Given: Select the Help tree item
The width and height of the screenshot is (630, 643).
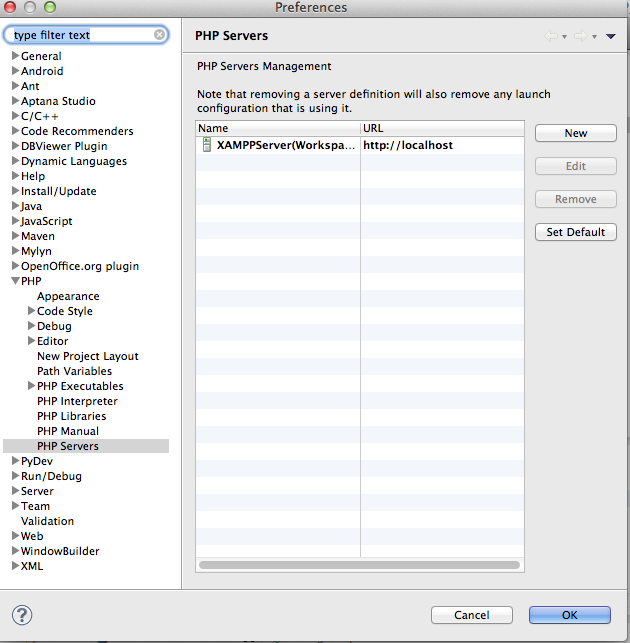Looking at the screenshot, I should 33,176.
